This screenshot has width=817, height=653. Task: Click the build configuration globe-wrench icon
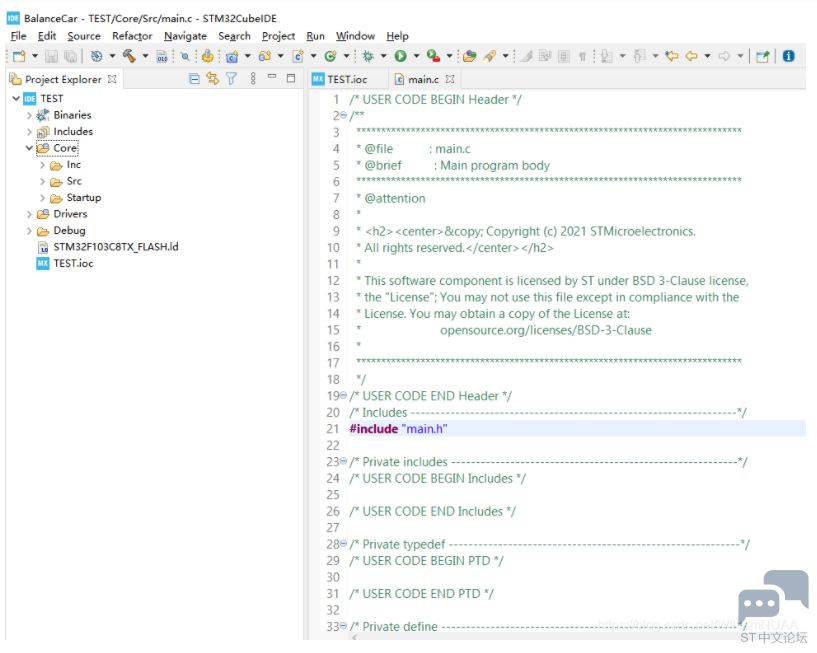96,56
